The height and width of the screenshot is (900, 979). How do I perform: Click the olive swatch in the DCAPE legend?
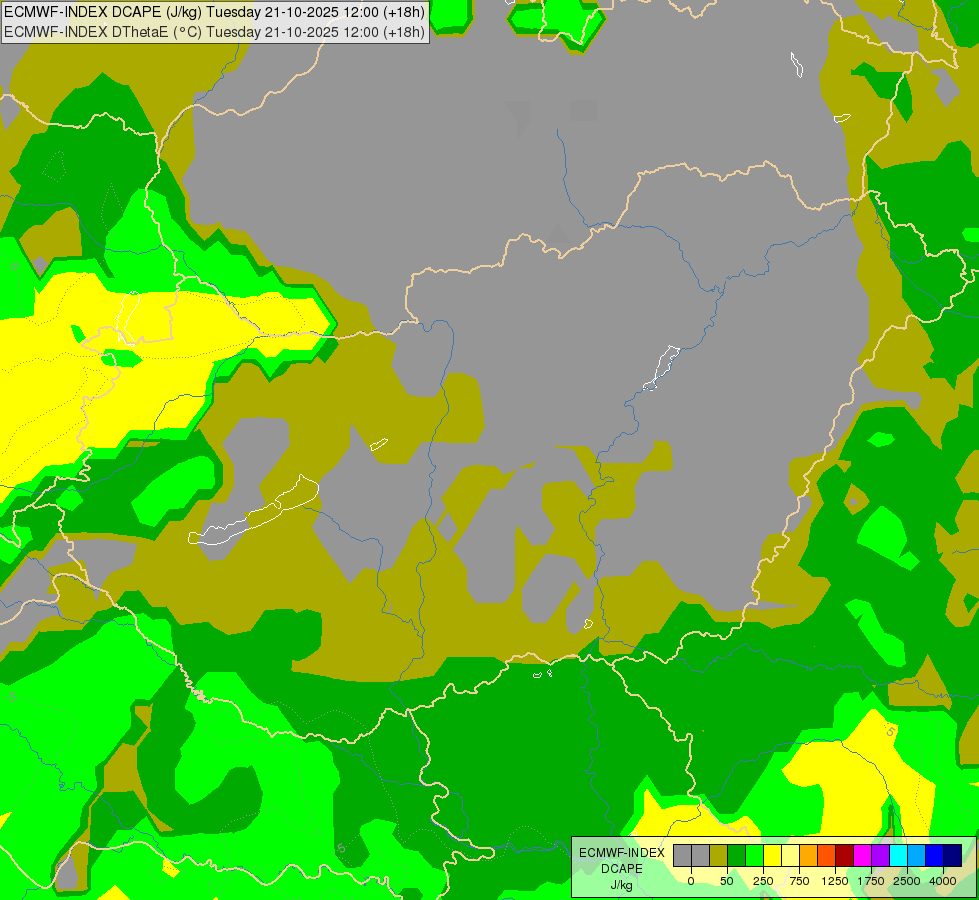pos(719,855)
